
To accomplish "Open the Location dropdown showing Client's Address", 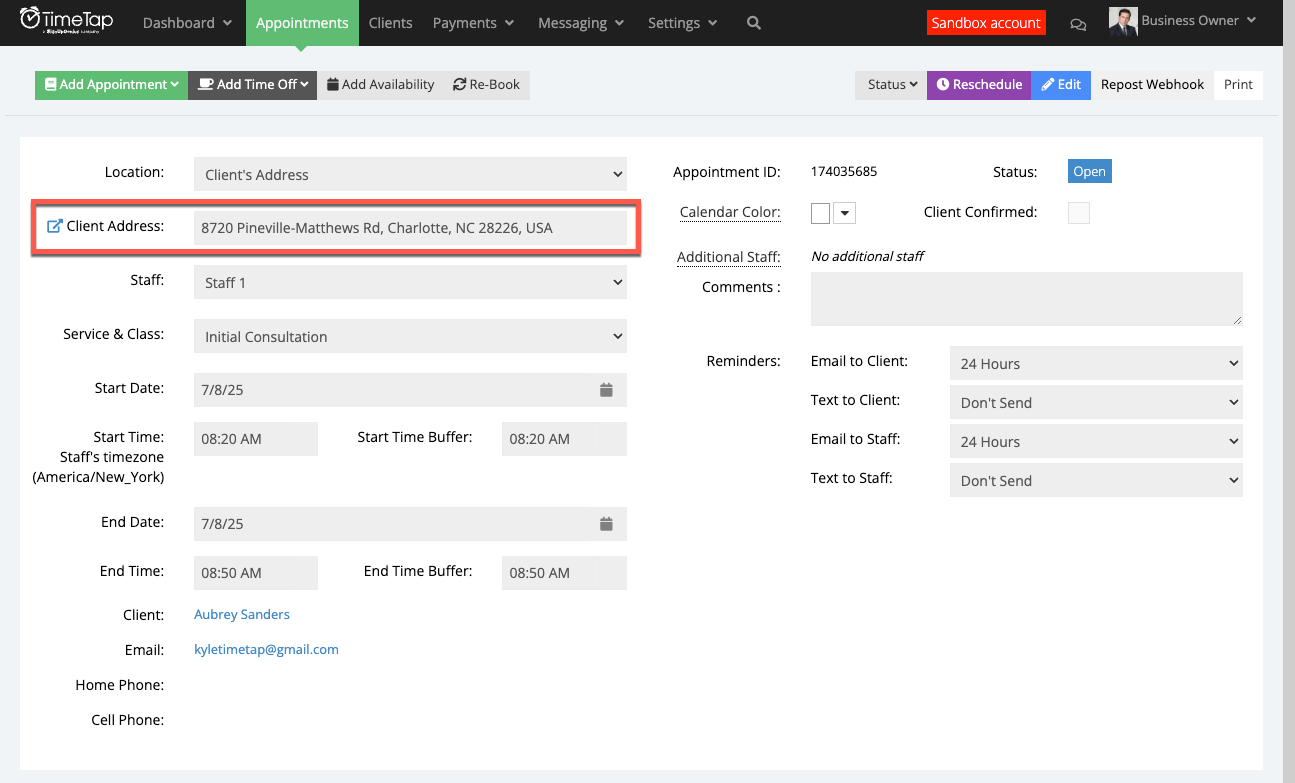I will pos(410,174).
